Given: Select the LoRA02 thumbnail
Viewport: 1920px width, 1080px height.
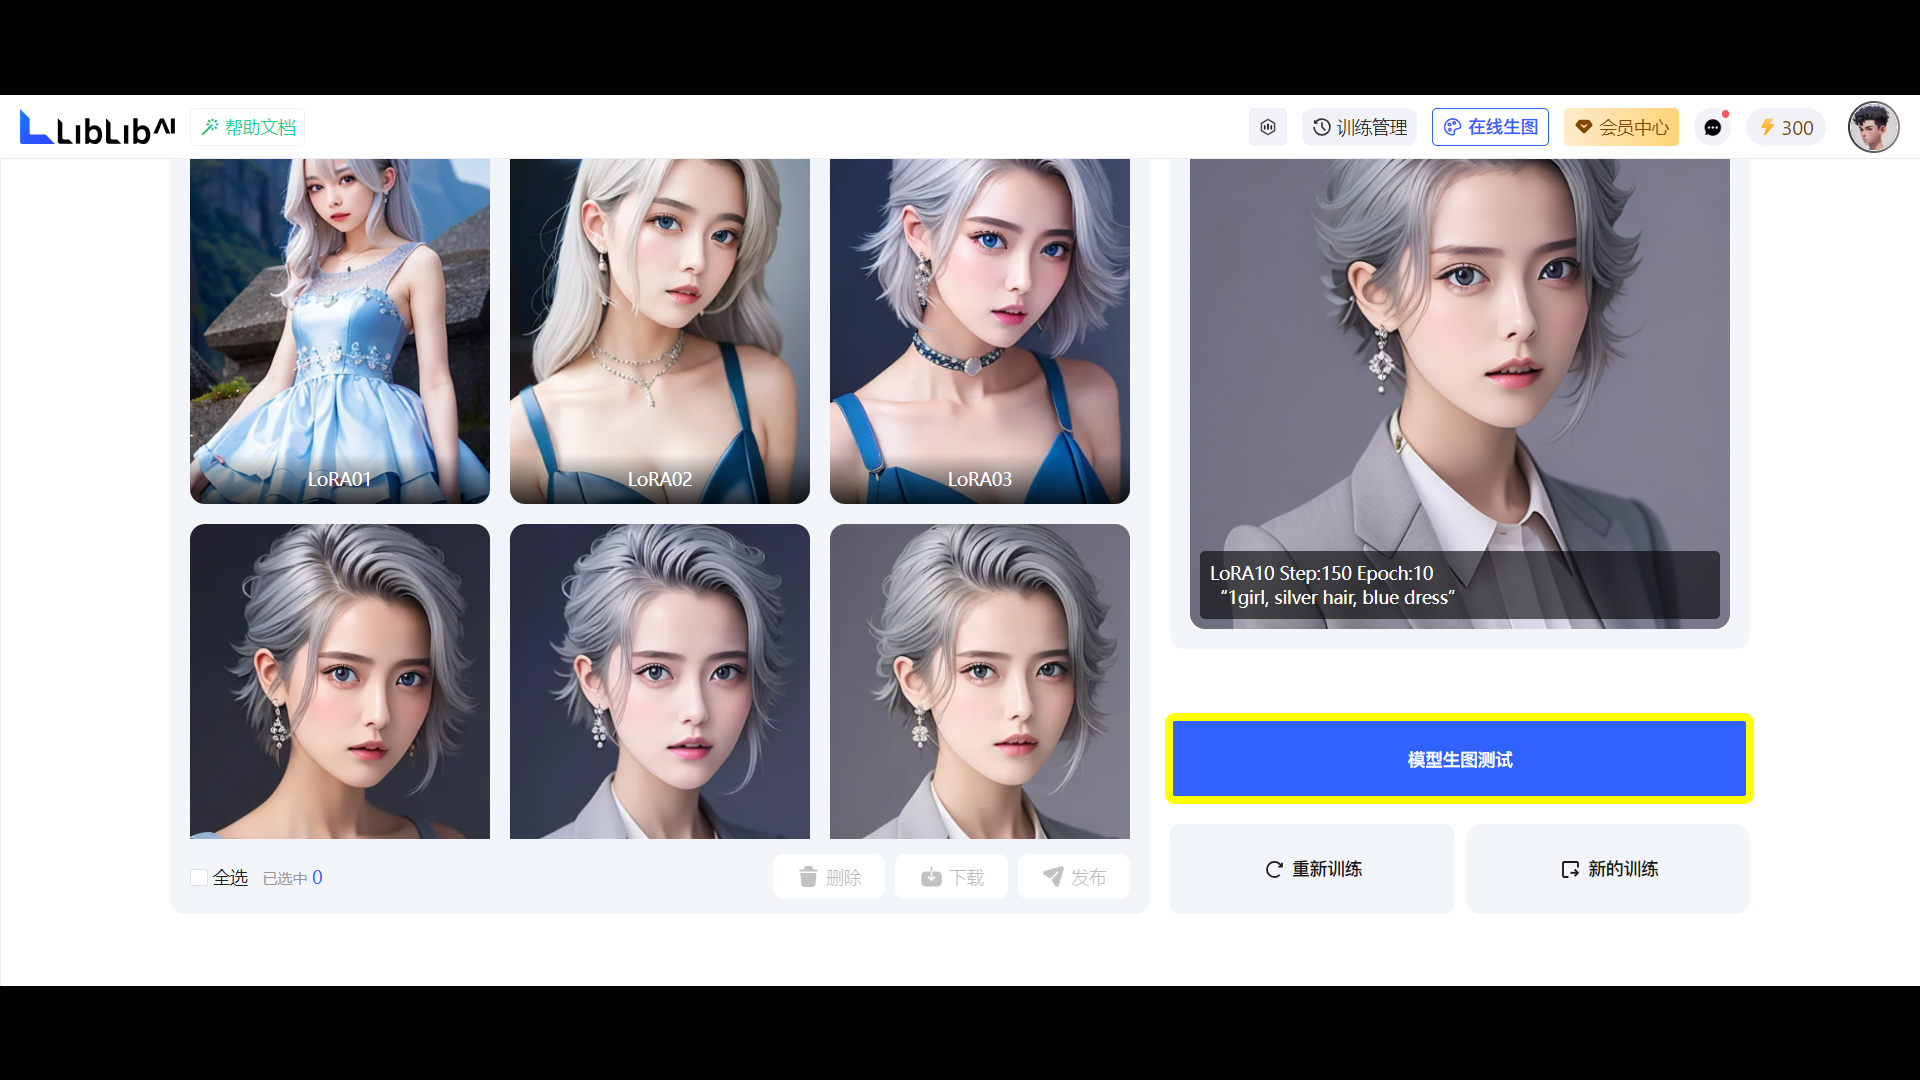Looking at the screenshot, I should [660, 330].
